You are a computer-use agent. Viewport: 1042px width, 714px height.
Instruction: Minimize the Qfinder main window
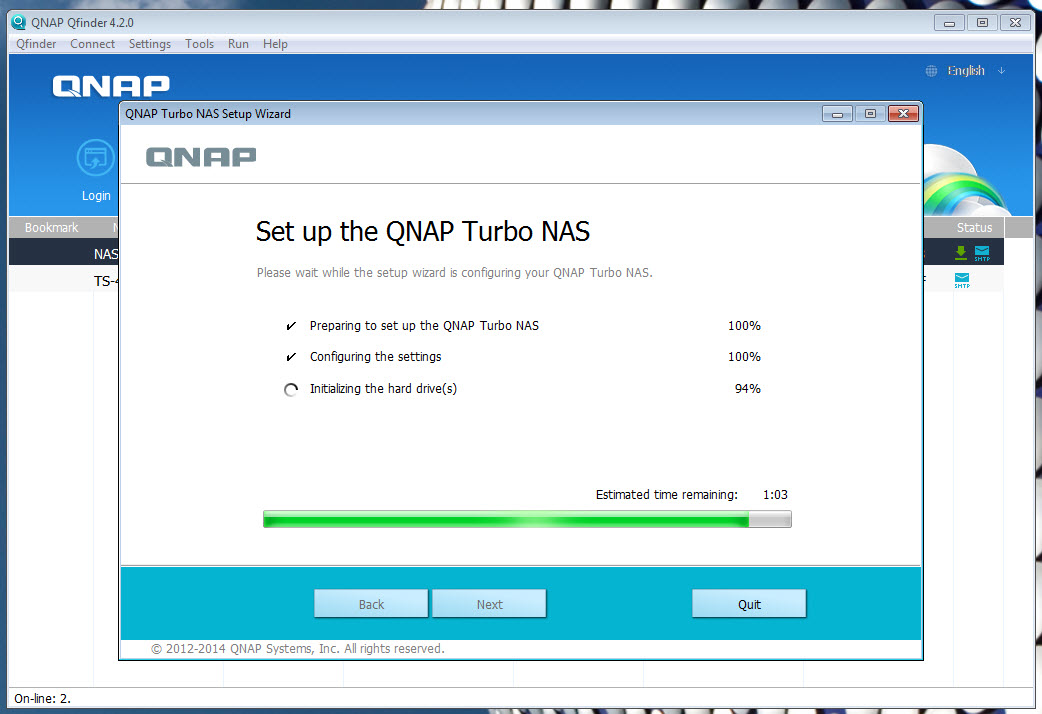coord(949,23)
